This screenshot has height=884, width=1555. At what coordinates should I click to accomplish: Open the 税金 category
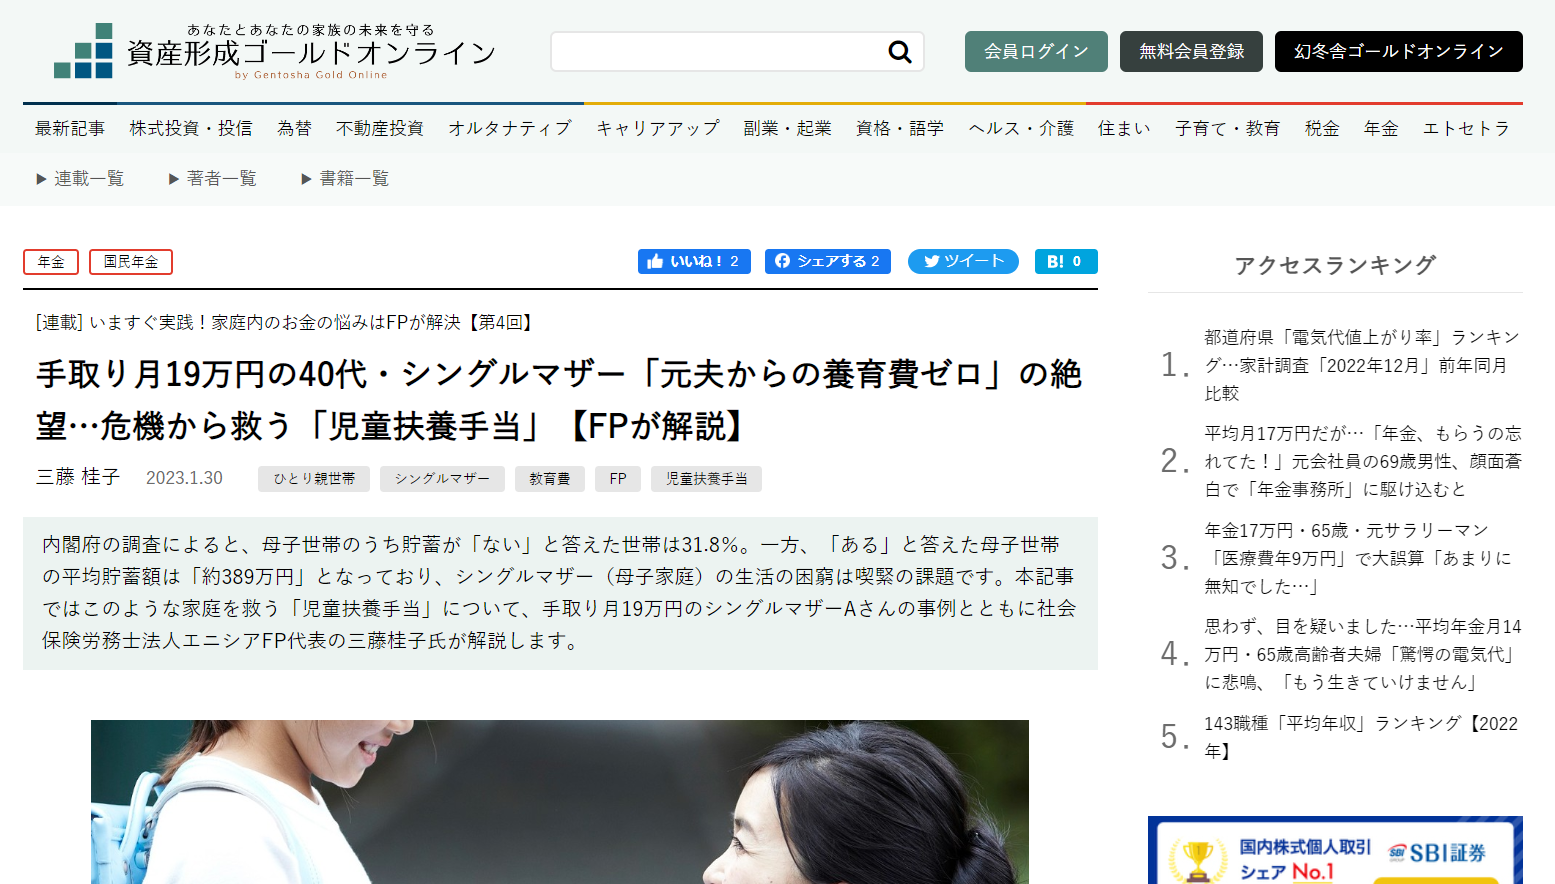tap(1322, 128)
